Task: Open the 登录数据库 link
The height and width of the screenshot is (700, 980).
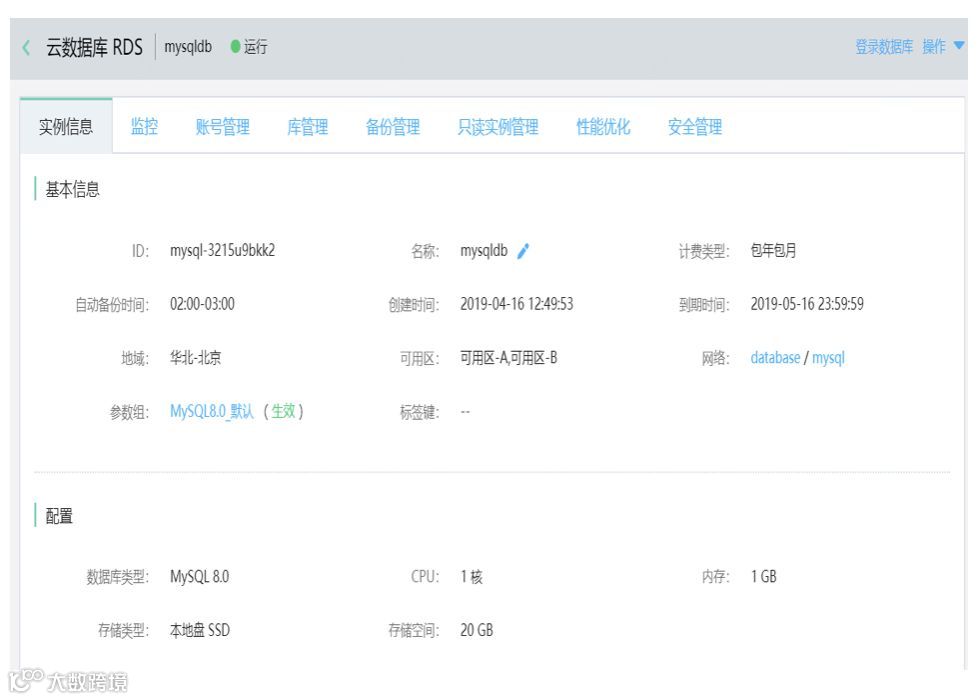Action: [884, 47]
